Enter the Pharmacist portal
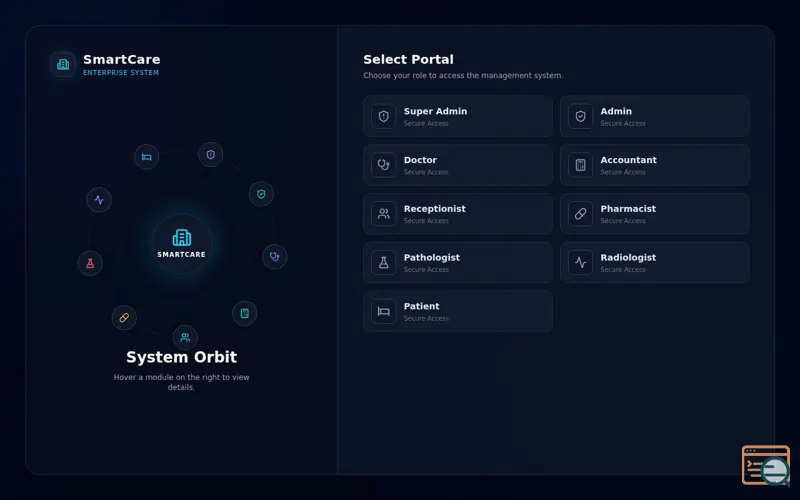The image size is (800, 500). (655, 214)
